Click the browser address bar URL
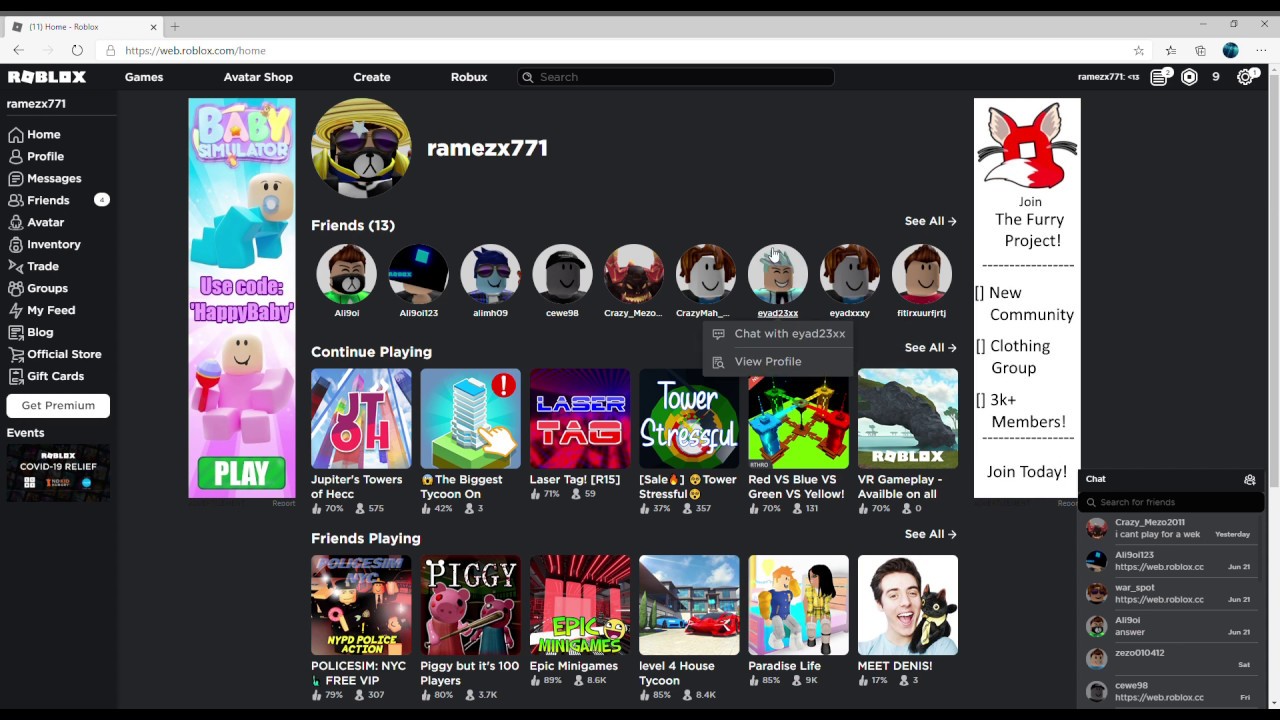Viewport: 1280px width, 720px height. [x=195, y=50]
